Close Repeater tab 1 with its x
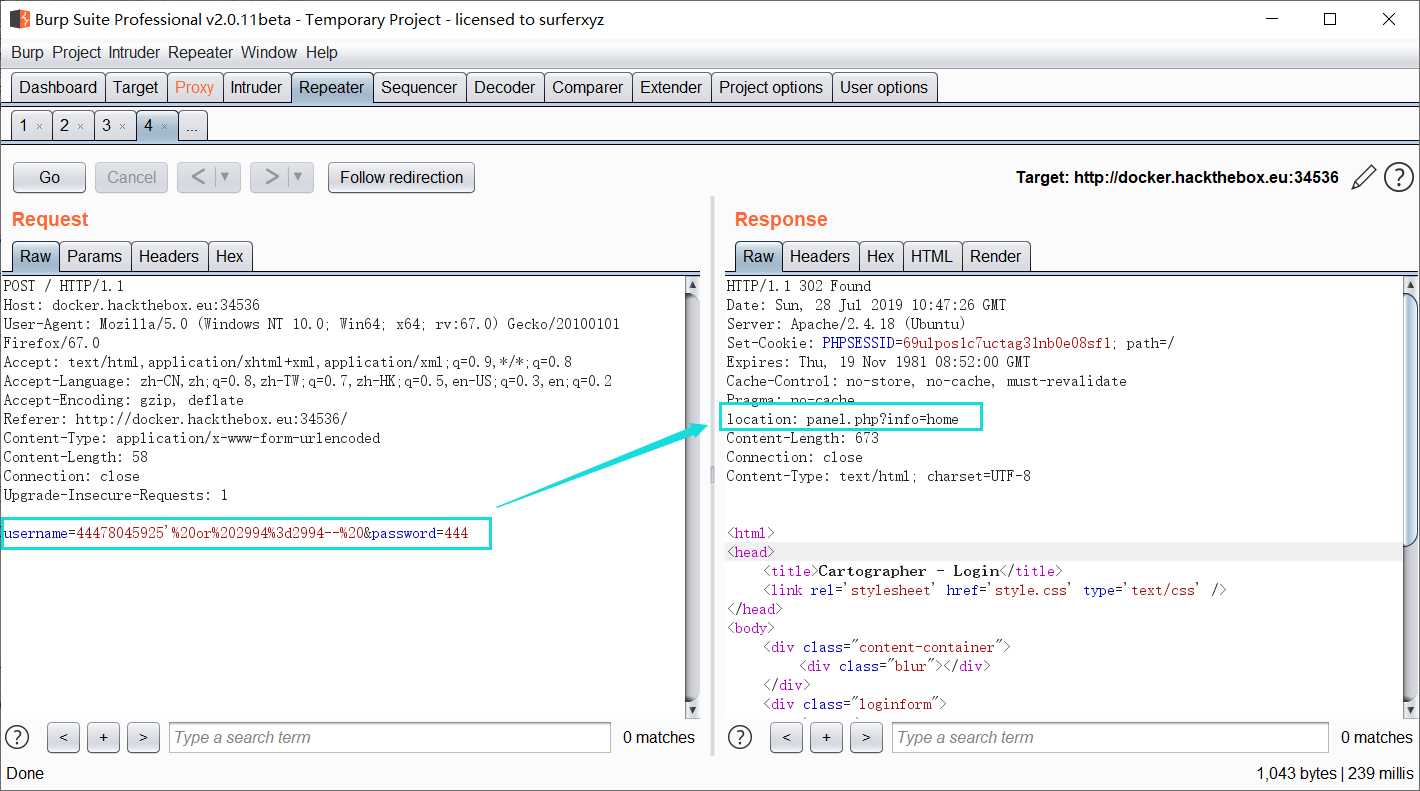 coord(39,126)
